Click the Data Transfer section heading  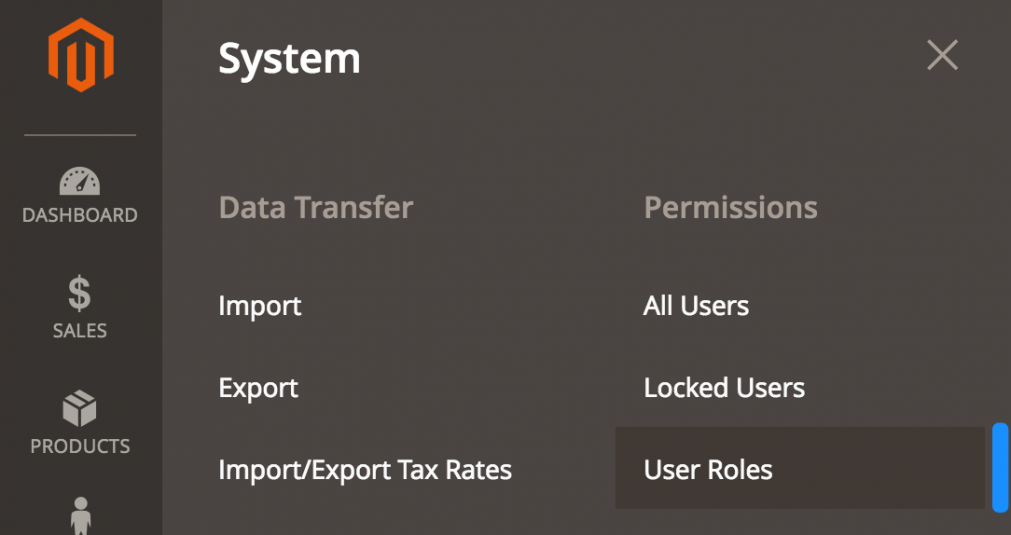pyautogui.click(x=316, y=208)
